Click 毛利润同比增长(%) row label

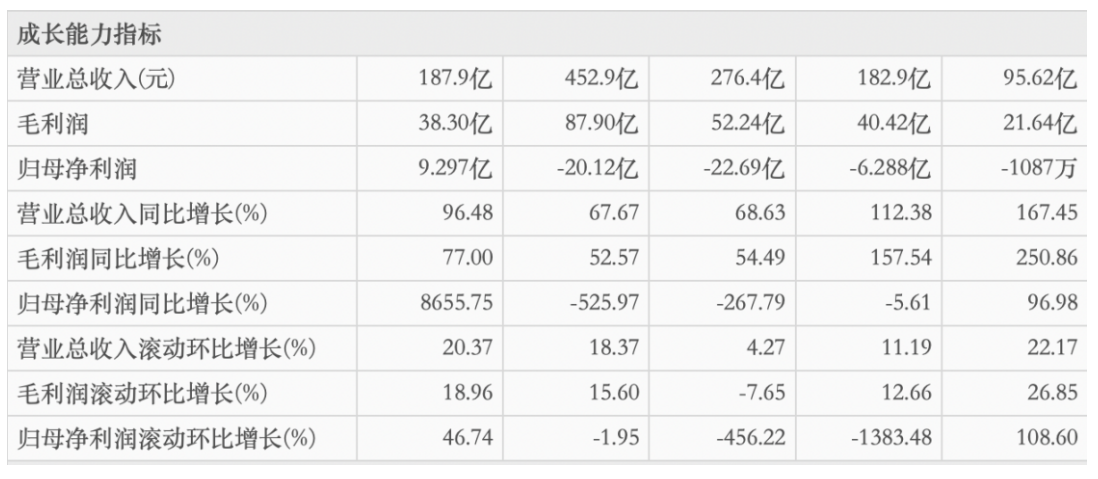[118, 258]
